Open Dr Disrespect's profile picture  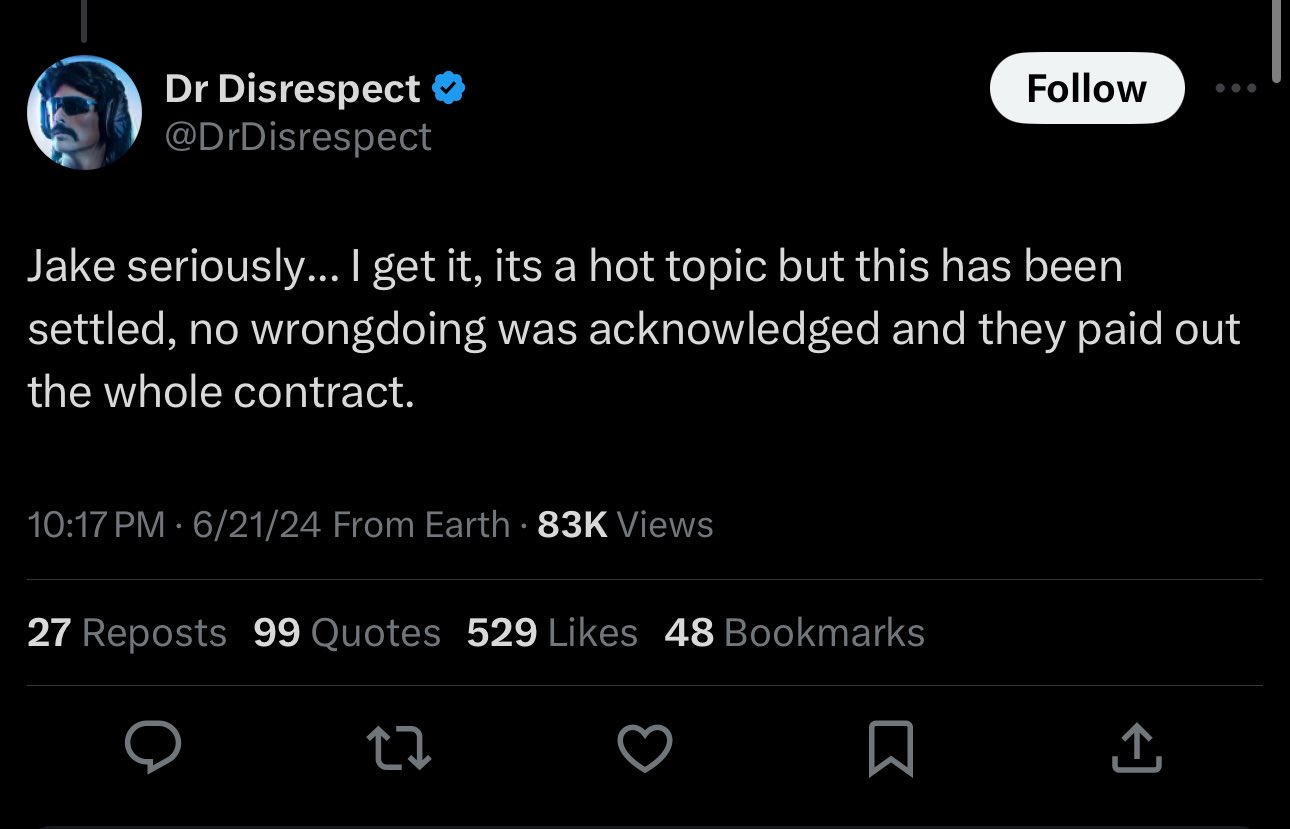coord(84,112)
